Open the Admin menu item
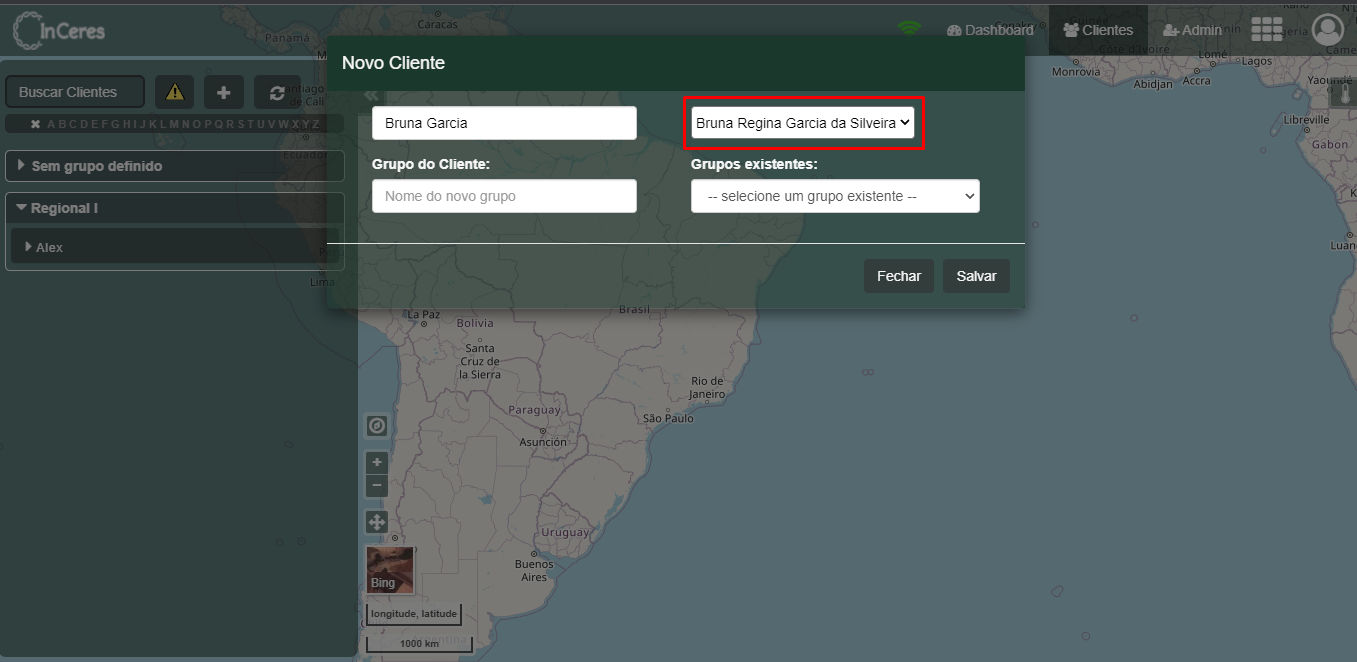The width and height of the screenshot is (1357, 662). 1192,30
